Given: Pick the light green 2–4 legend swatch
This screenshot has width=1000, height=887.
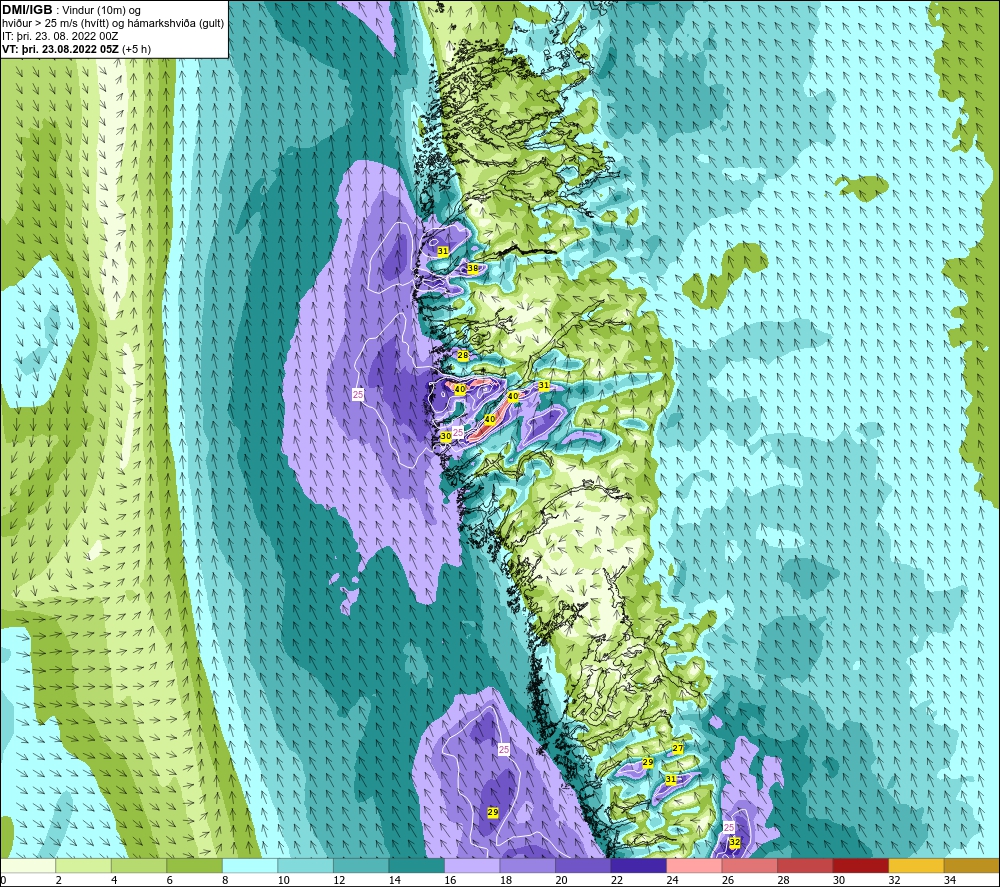Looking at the screenshot, I should click(x=84, y=865).
